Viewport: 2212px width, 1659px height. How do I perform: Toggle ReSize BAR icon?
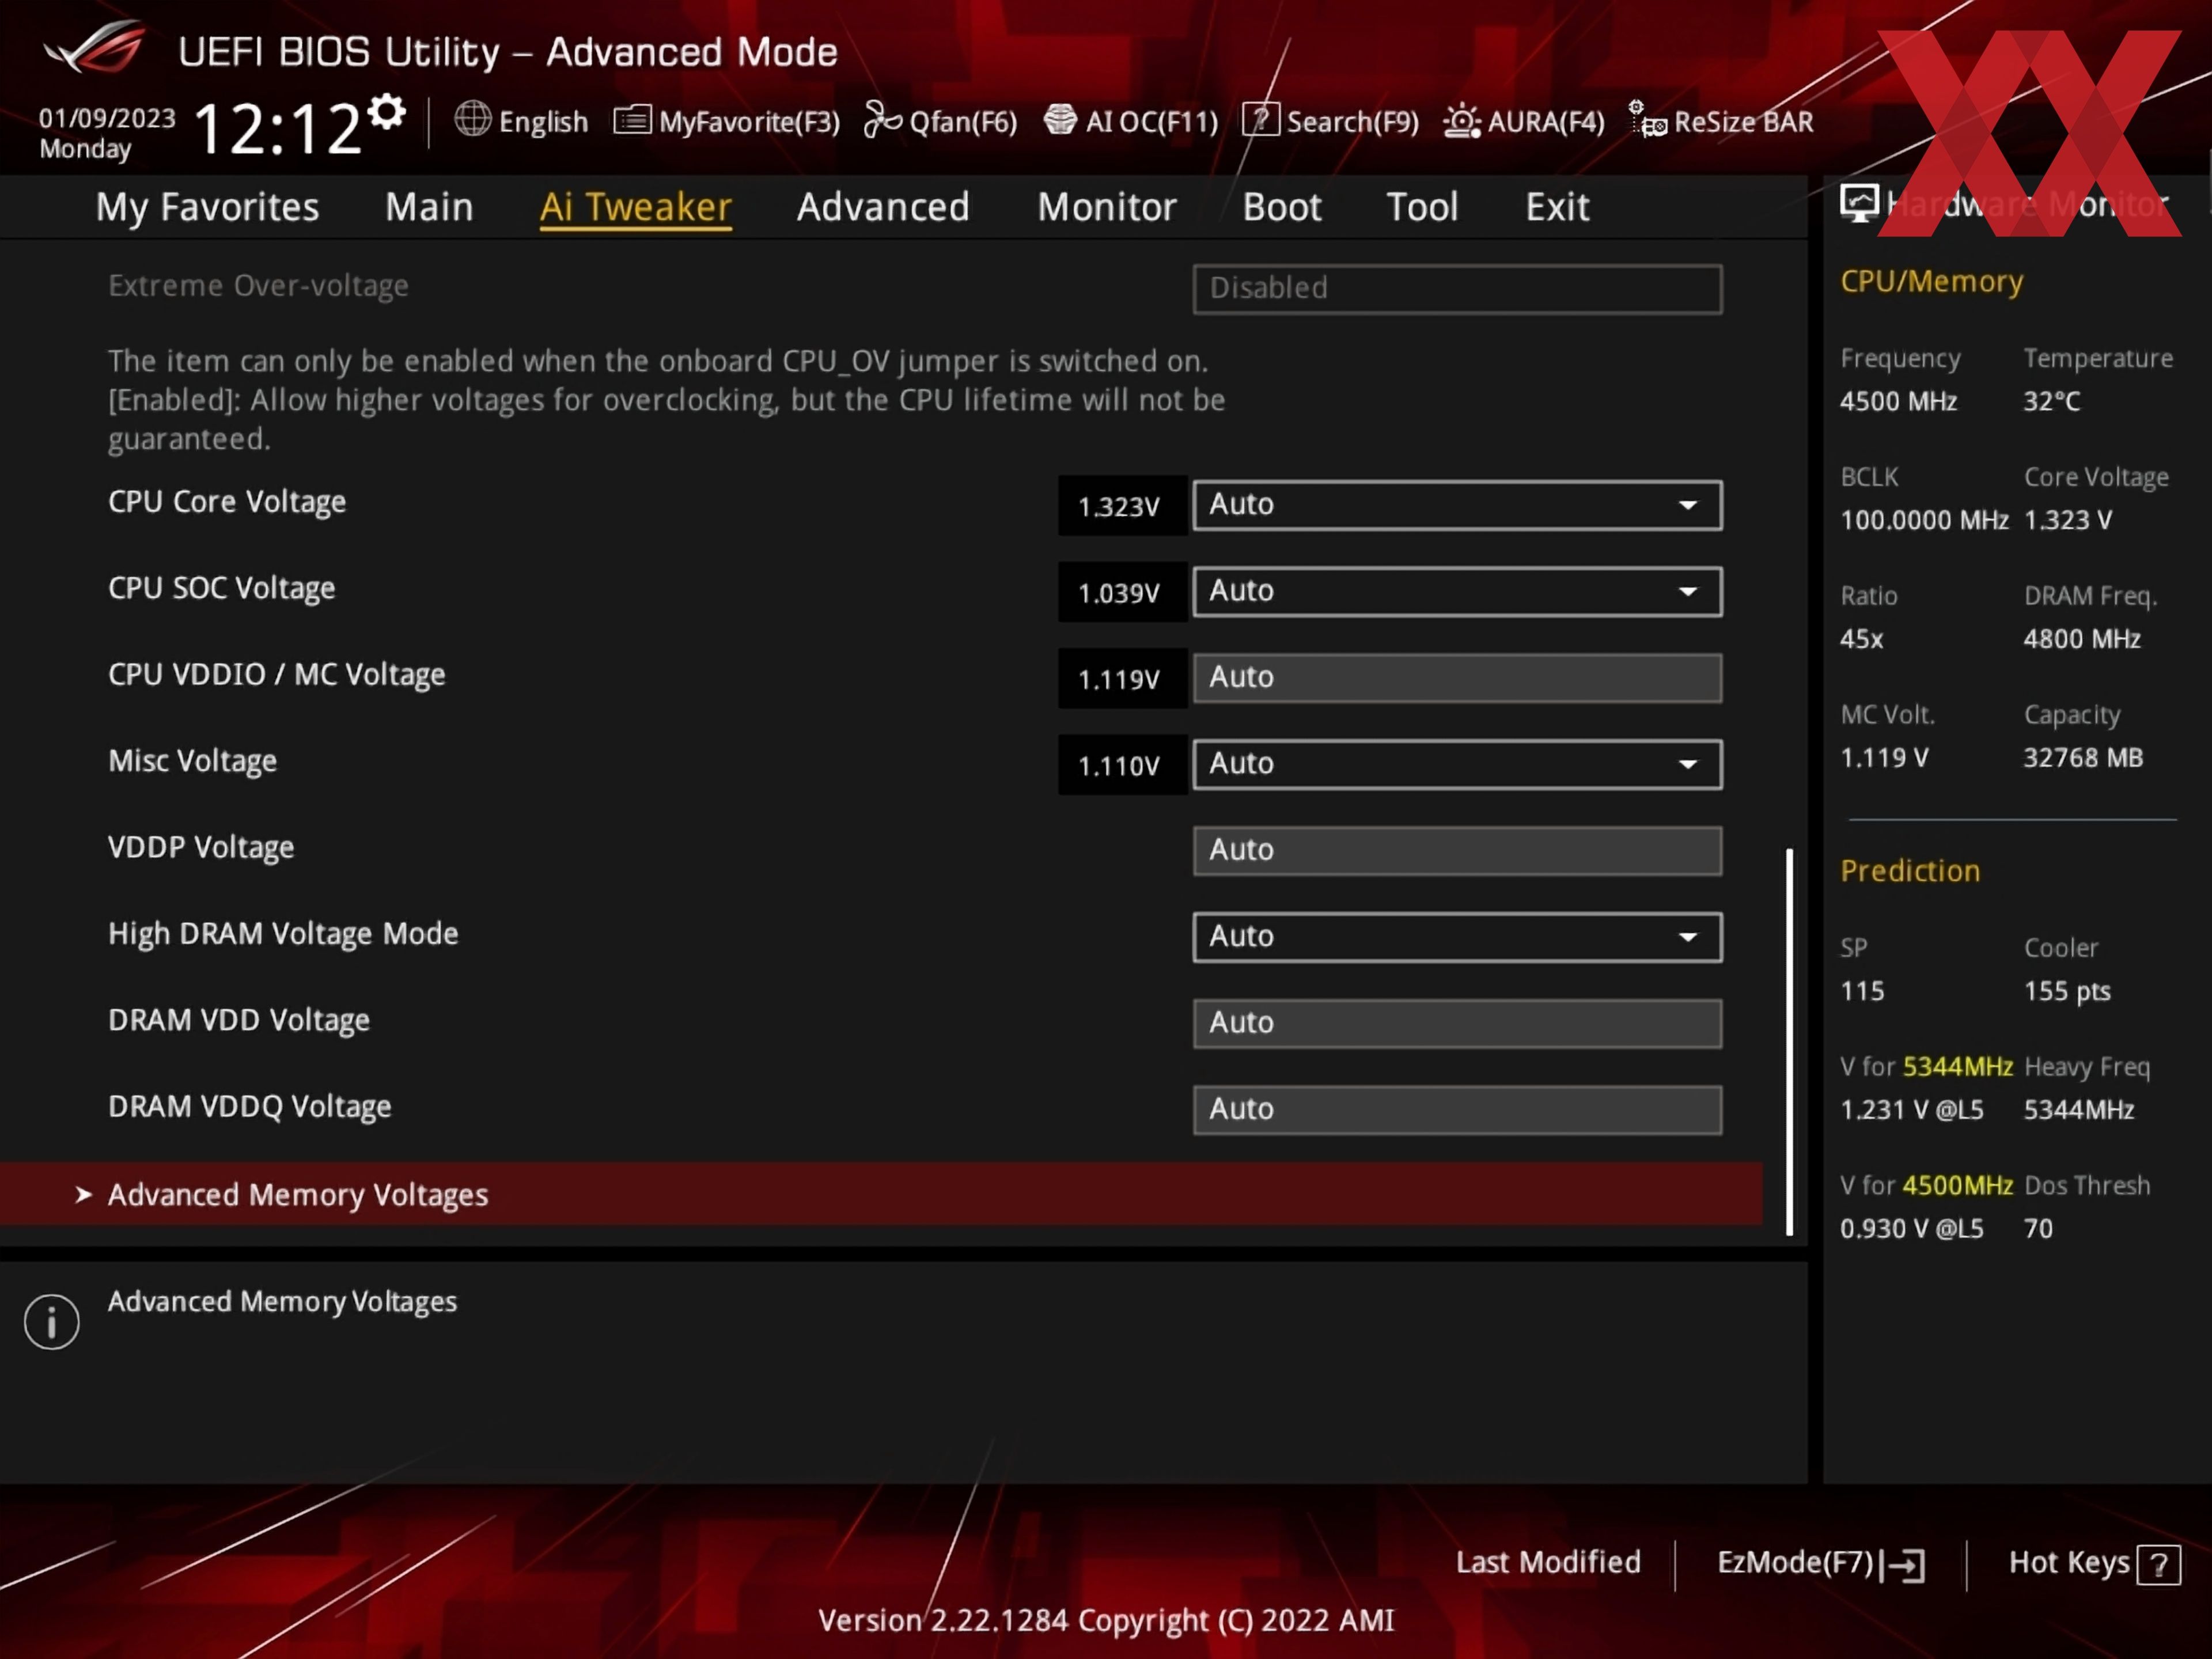(x=1647, y=119)
